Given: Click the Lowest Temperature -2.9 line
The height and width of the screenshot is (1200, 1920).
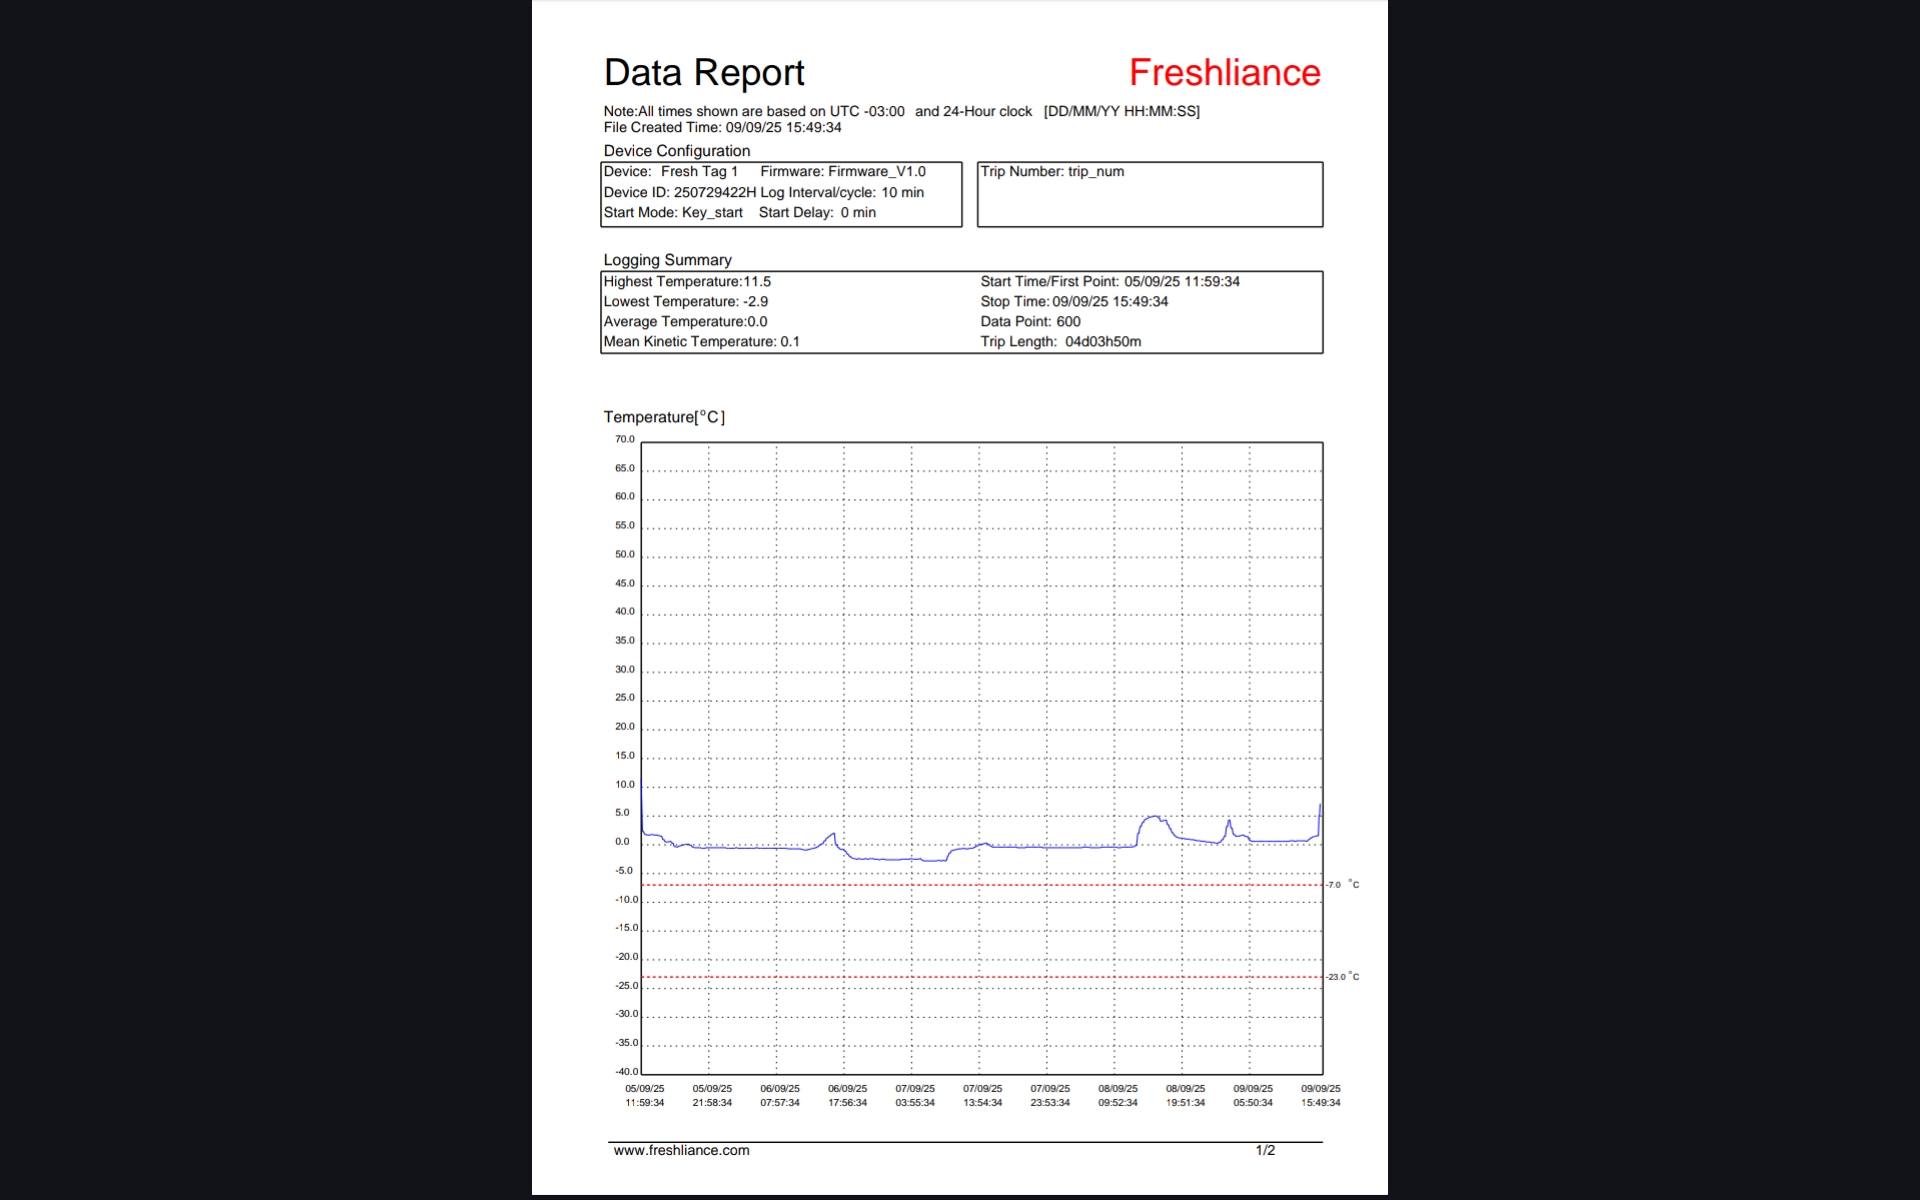Looking at the screenshot, I should 685,302.
